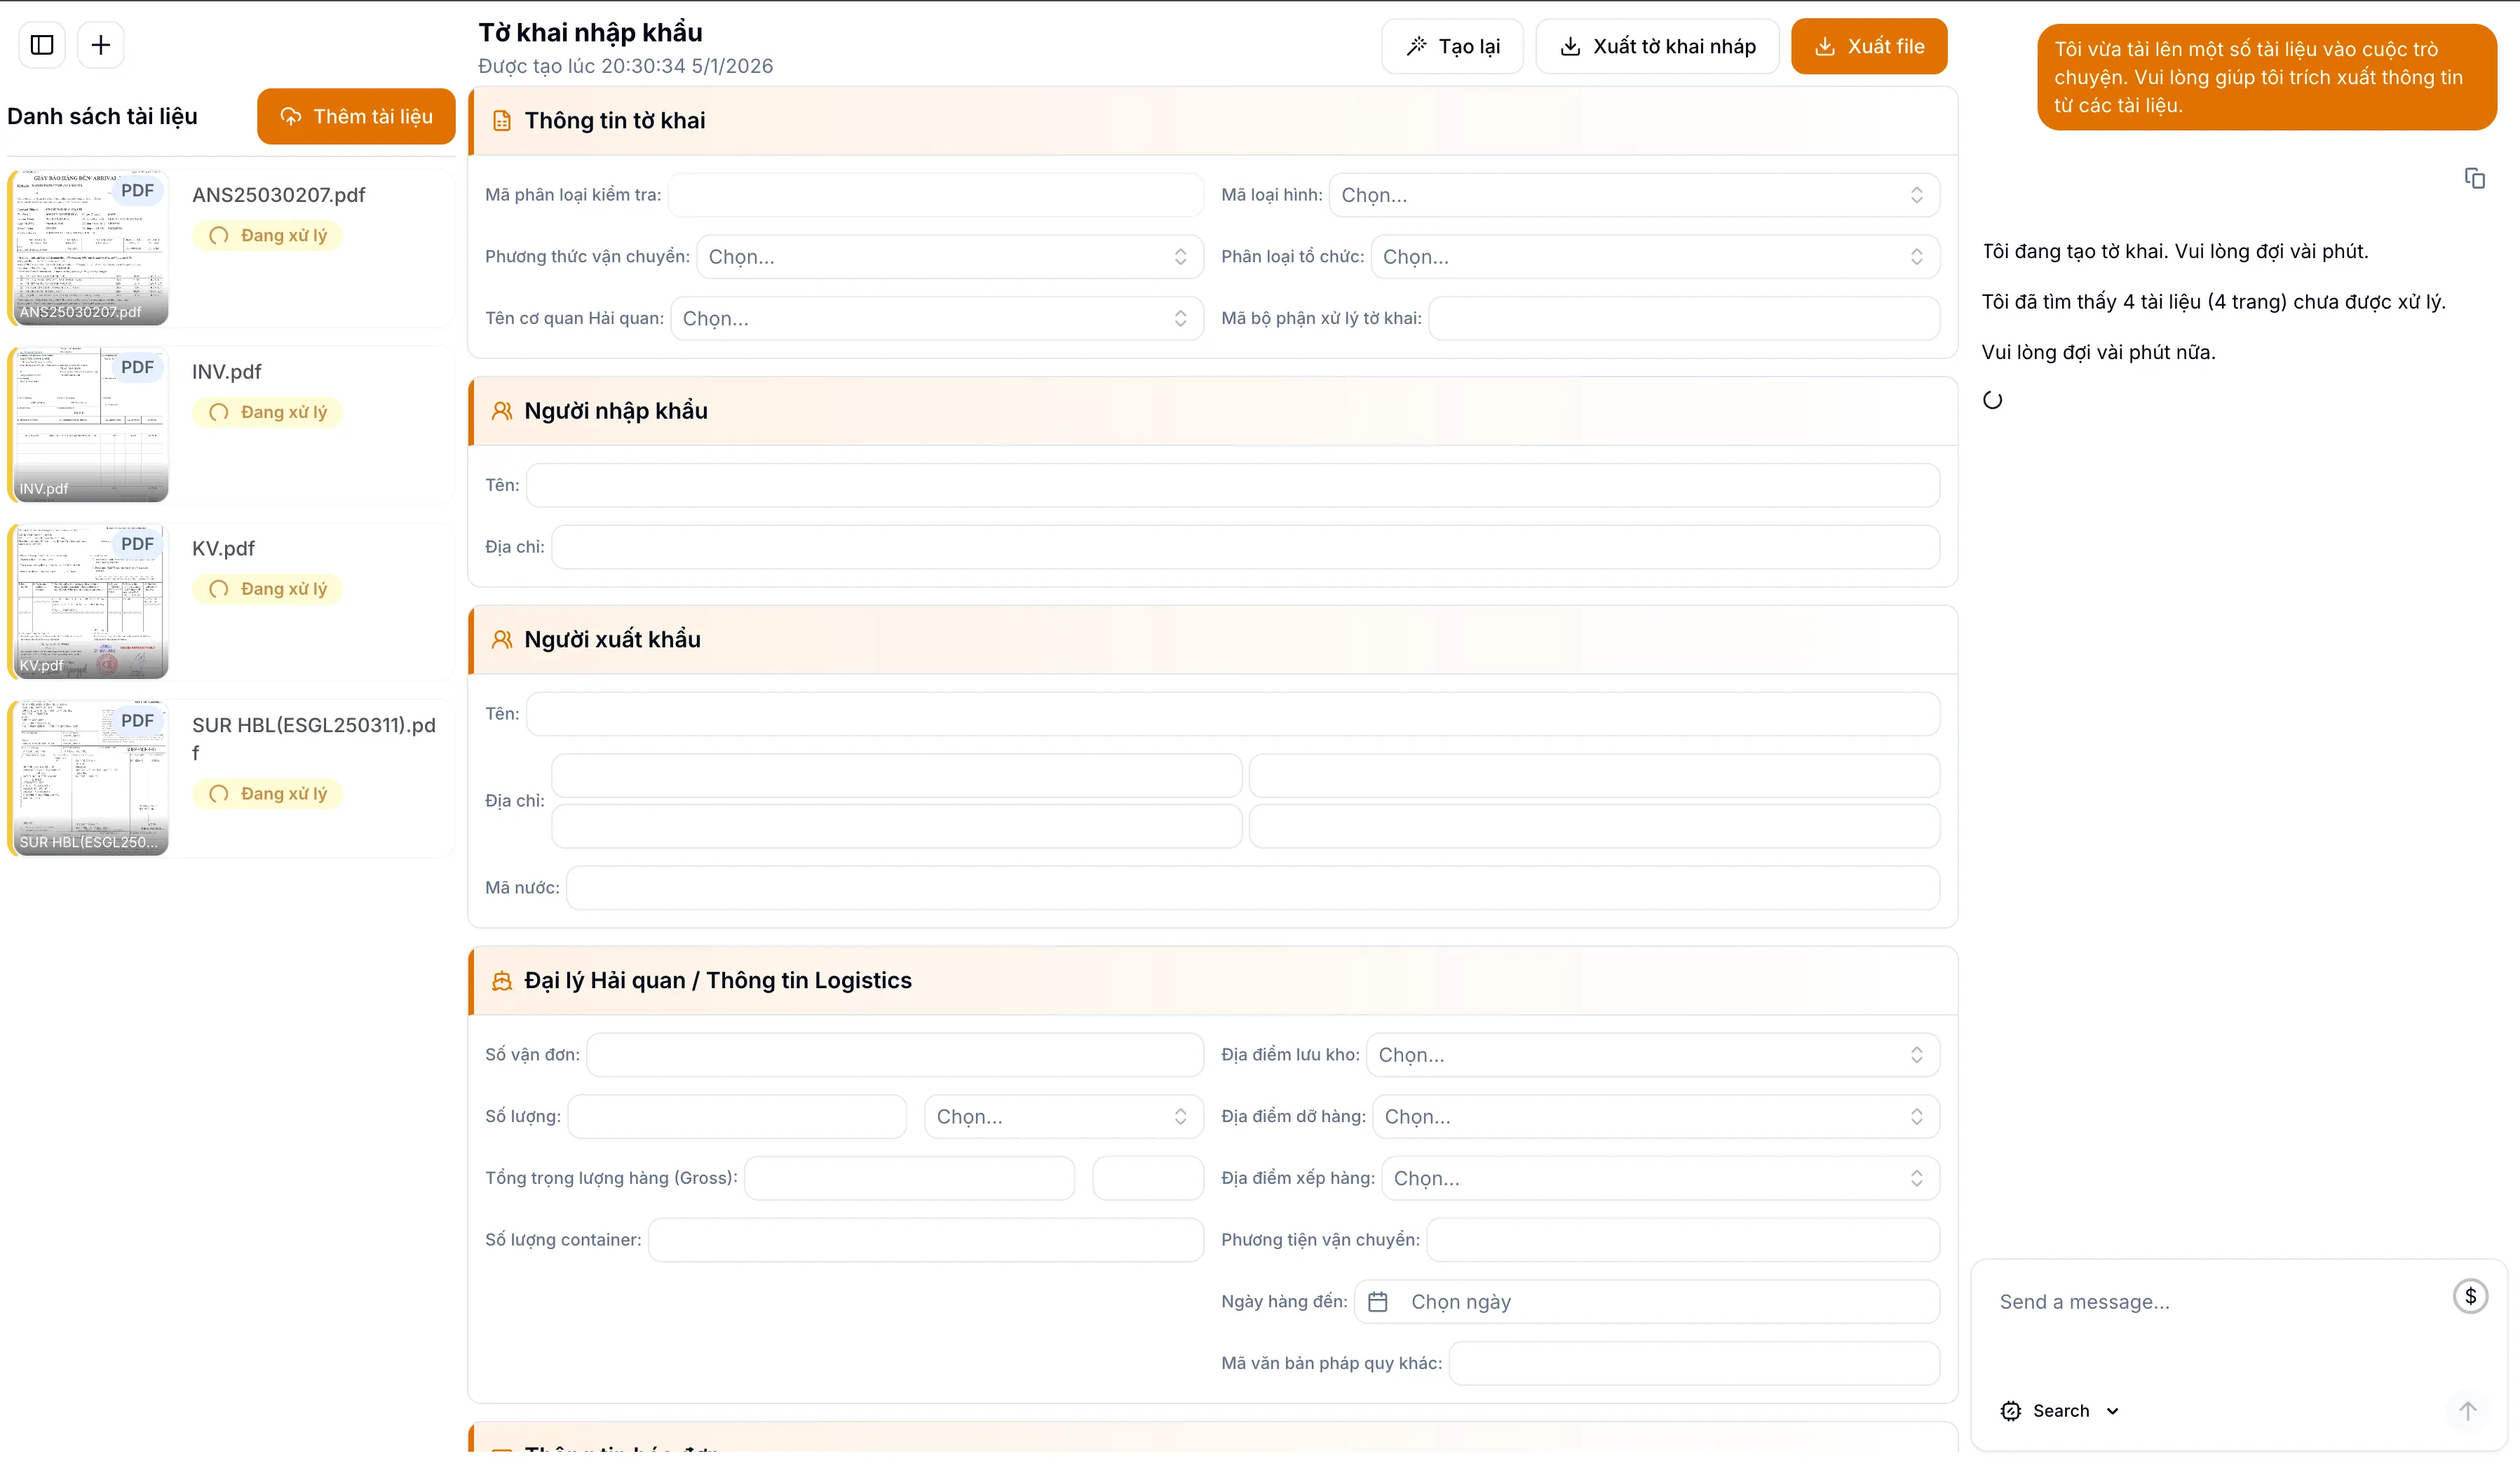Expand the Địa điểm lưu kho dropdown
This screenshot has height=1463, width=2520.
pyautogui.click(x=1651, y=1055)
